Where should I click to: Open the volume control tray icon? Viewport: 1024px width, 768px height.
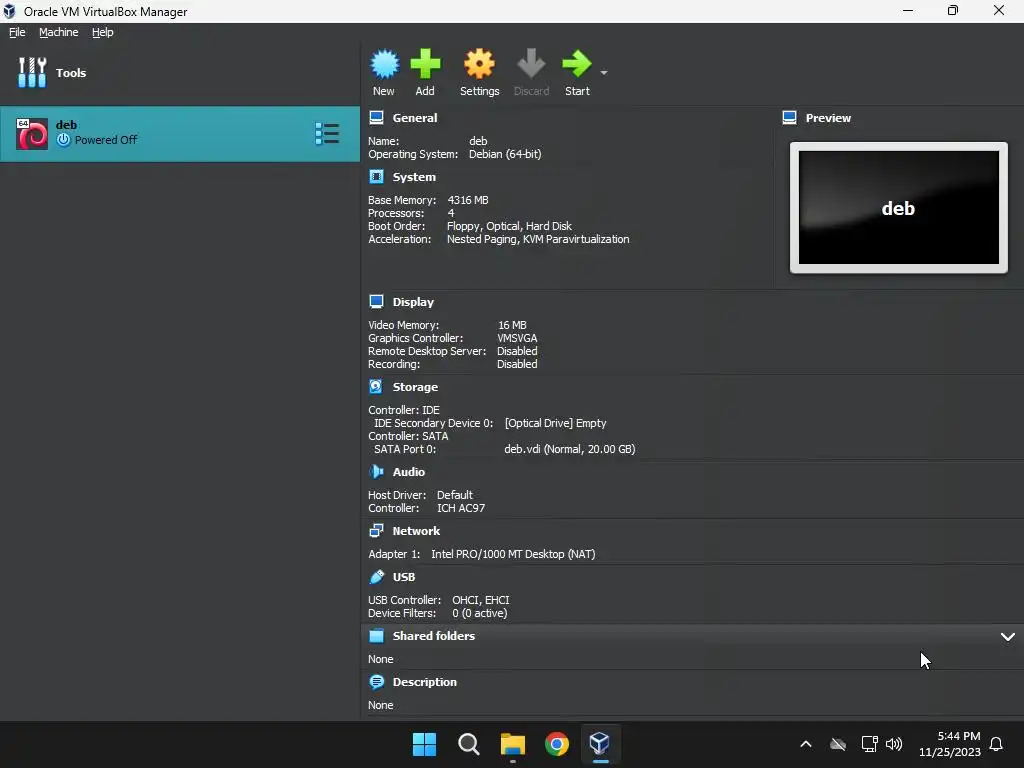coord(894,744)
